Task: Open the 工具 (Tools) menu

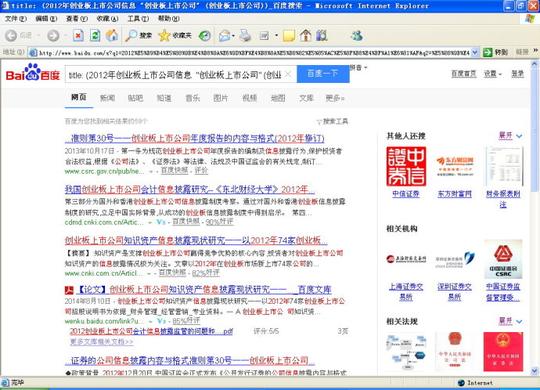Action: [138, 19]
